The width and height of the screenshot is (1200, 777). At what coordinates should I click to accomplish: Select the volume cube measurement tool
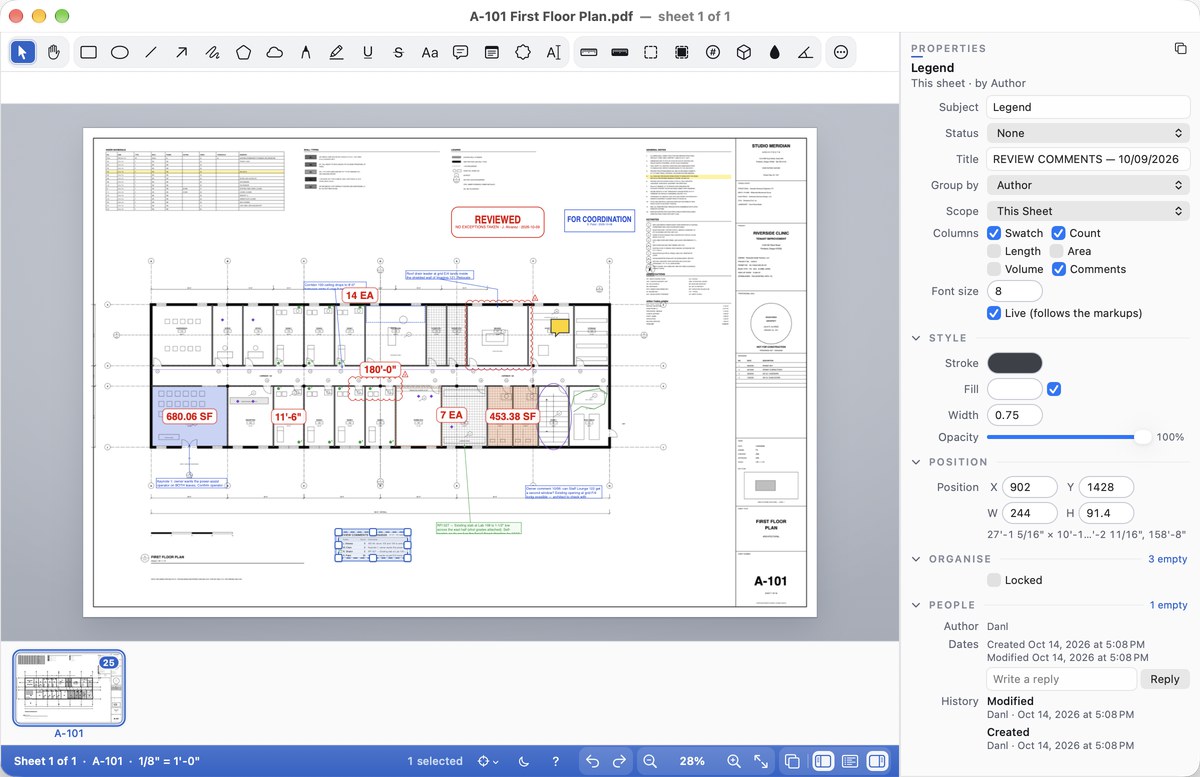744,52
